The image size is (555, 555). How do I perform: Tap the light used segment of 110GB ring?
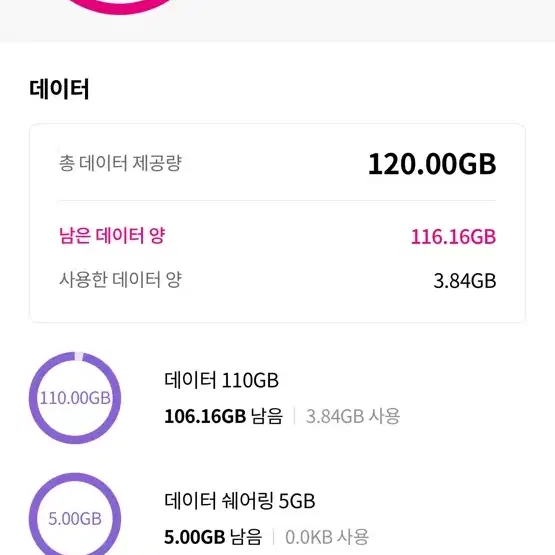point(79,356)
